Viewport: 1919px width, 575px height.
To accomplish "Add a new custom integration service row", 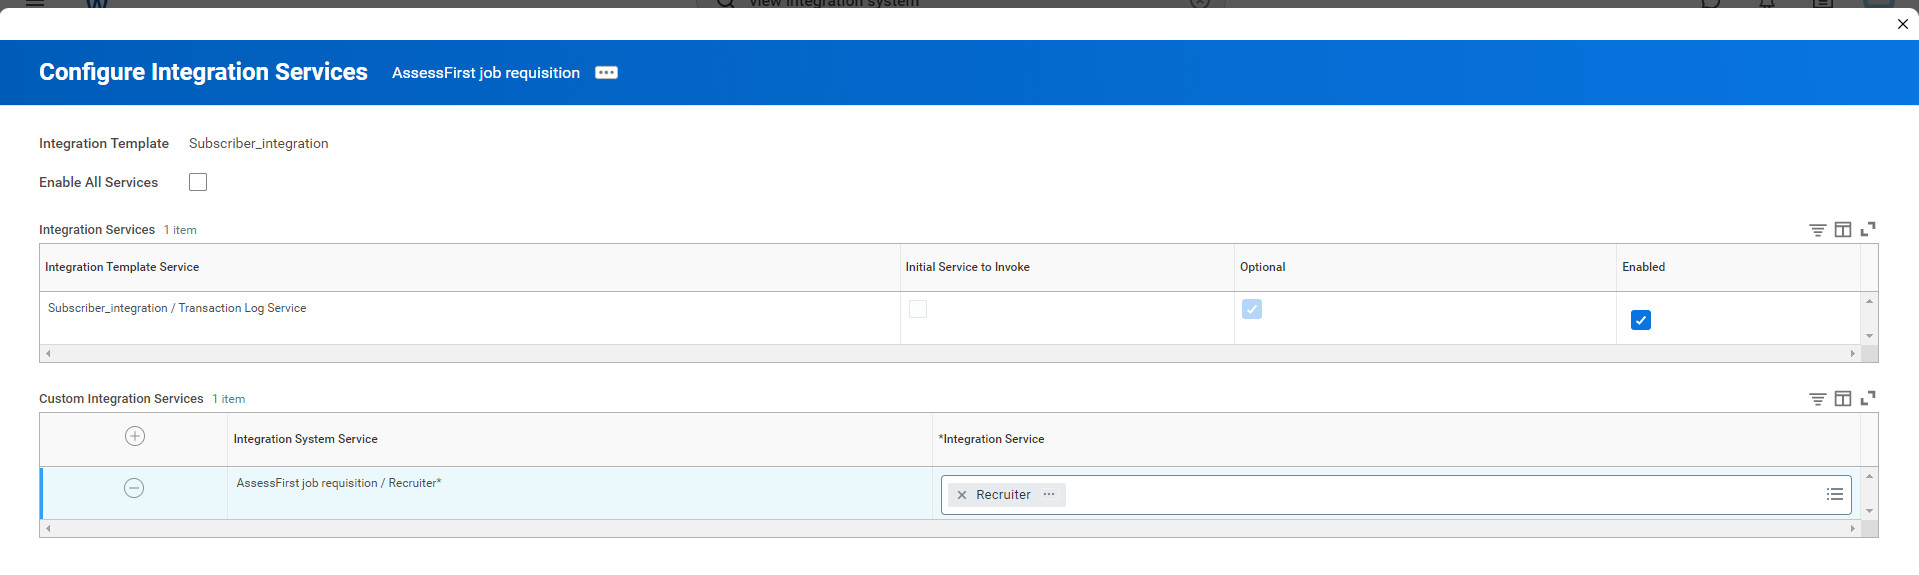I will click(135, 436).
